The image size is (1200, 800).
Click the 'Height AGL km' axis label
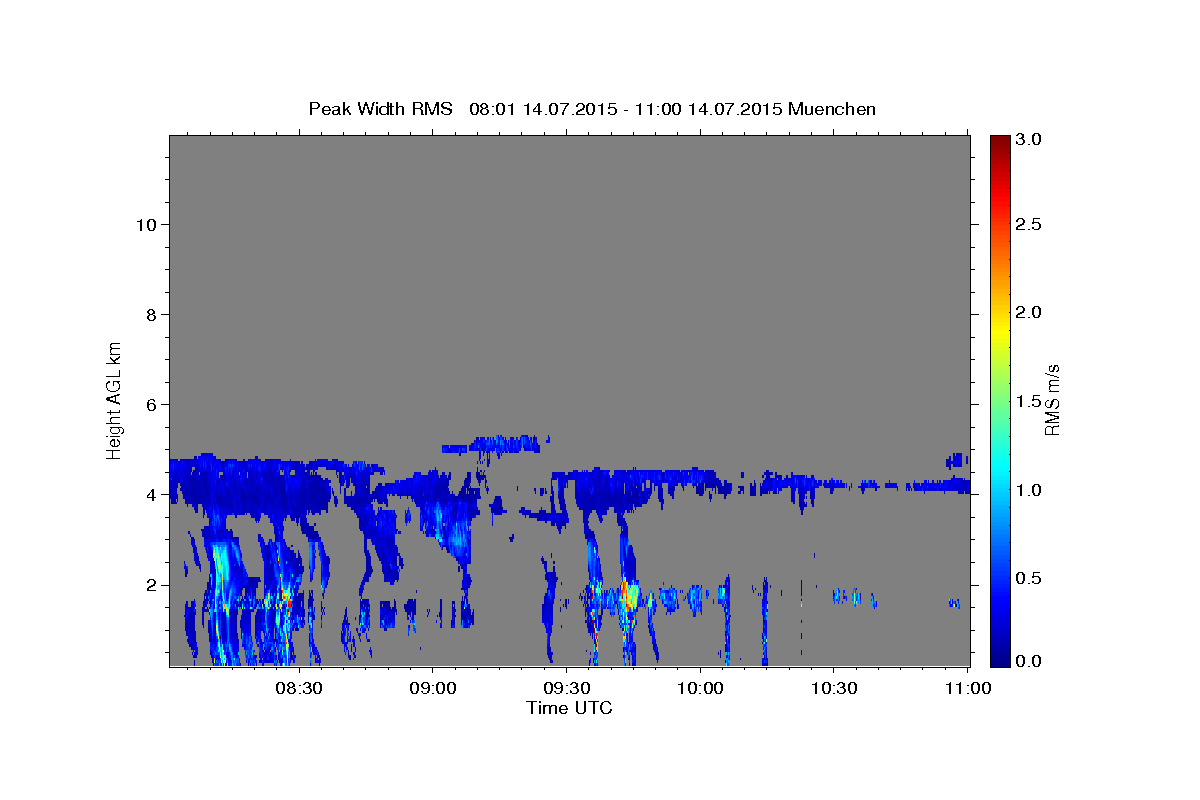pyautogui.click(x=114, y=400)
